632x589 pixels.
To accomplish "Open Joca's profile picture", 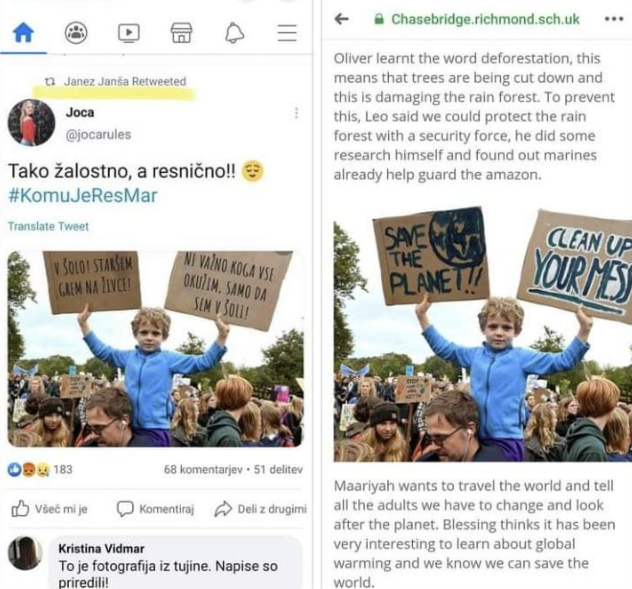I will pos(31,122).
